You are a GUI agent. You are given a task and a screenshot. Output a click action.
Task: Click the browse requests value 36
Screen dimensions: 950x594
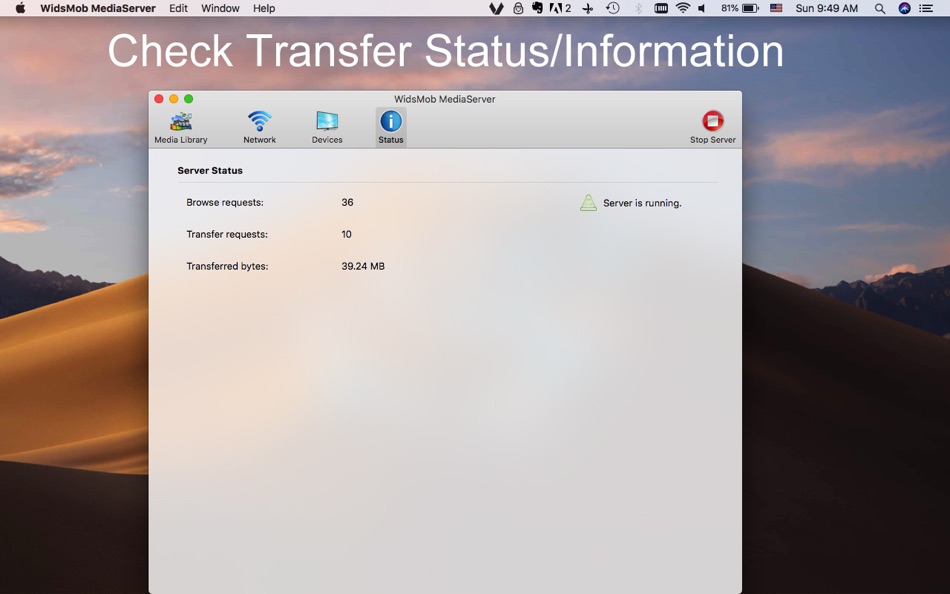point(347,202)
